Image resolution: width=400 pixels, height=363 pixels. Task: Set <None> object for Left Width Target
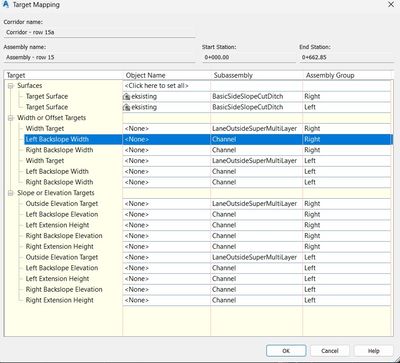(x=166, y=161)
